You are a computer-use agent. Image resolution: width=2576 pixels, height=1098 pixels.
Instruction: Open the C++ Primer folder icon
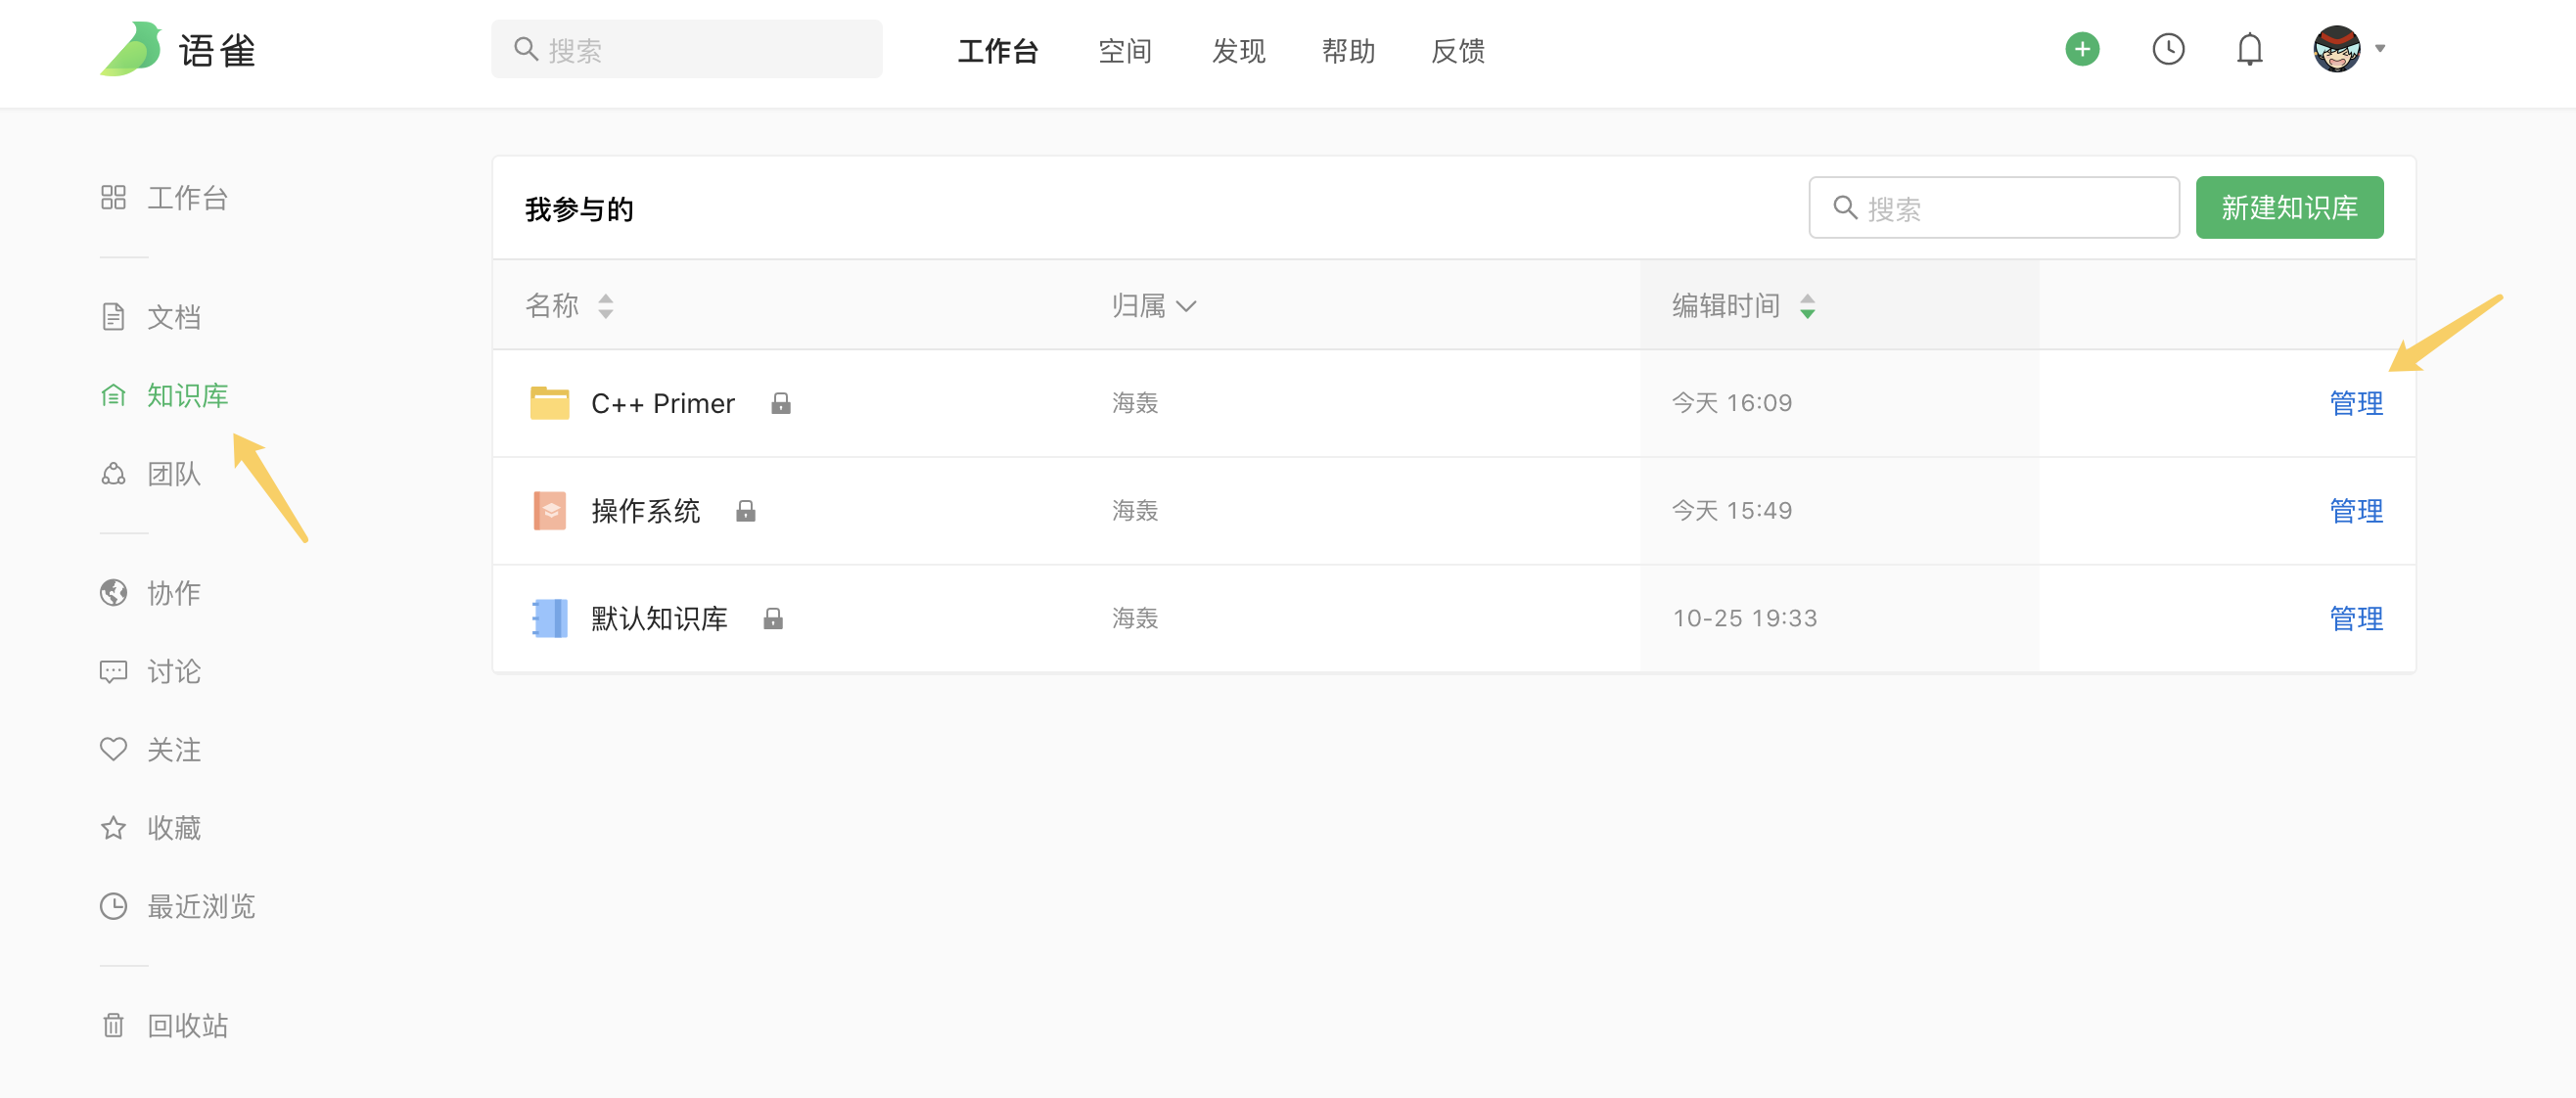click(549, 403)
